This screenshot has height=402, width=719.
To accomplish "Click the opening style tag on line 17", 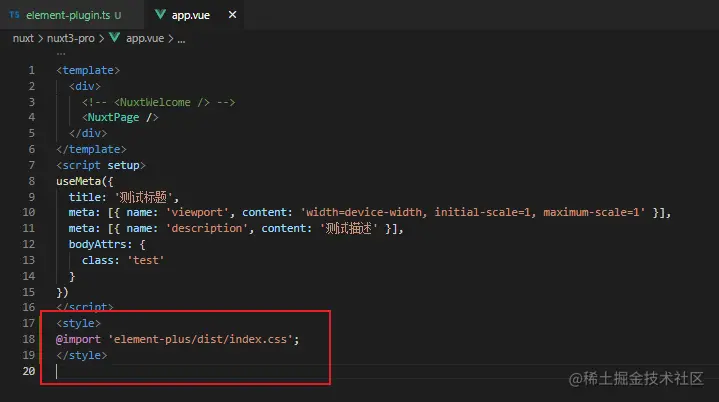I will click(78, 323).
